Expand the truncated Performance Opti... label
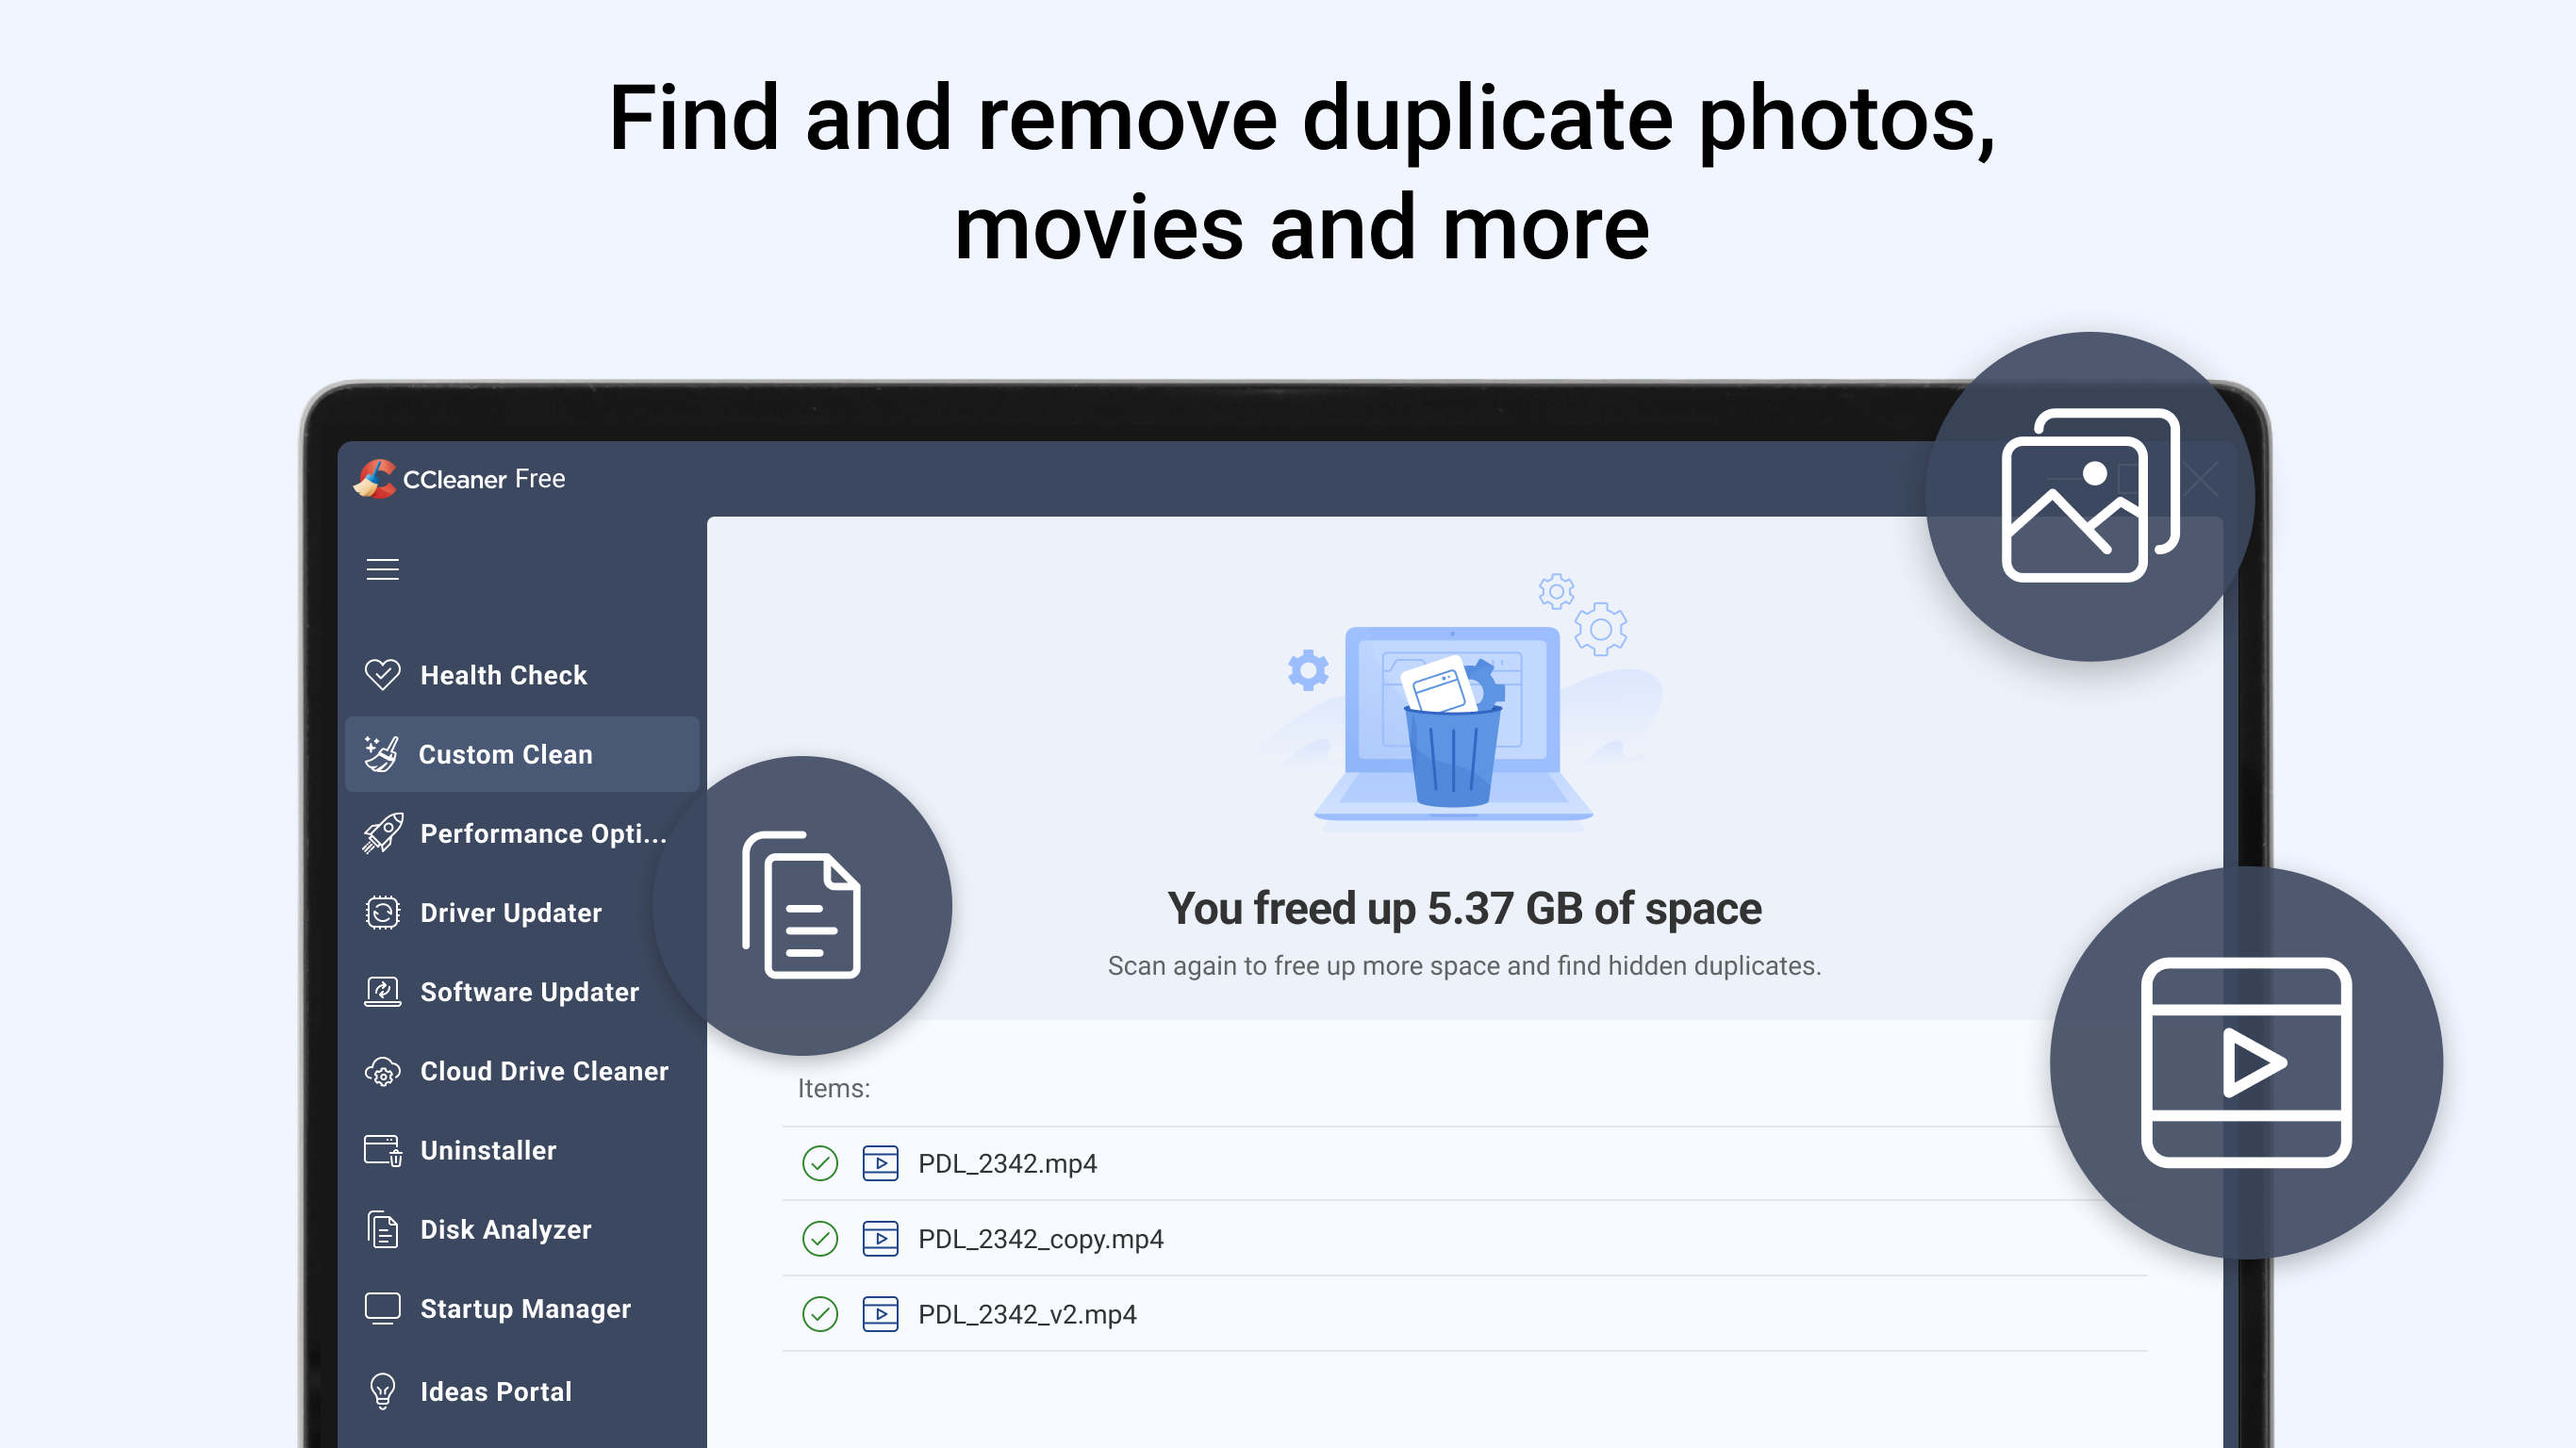Screen dimensions: 2576x1448 (x=545, y=833)
